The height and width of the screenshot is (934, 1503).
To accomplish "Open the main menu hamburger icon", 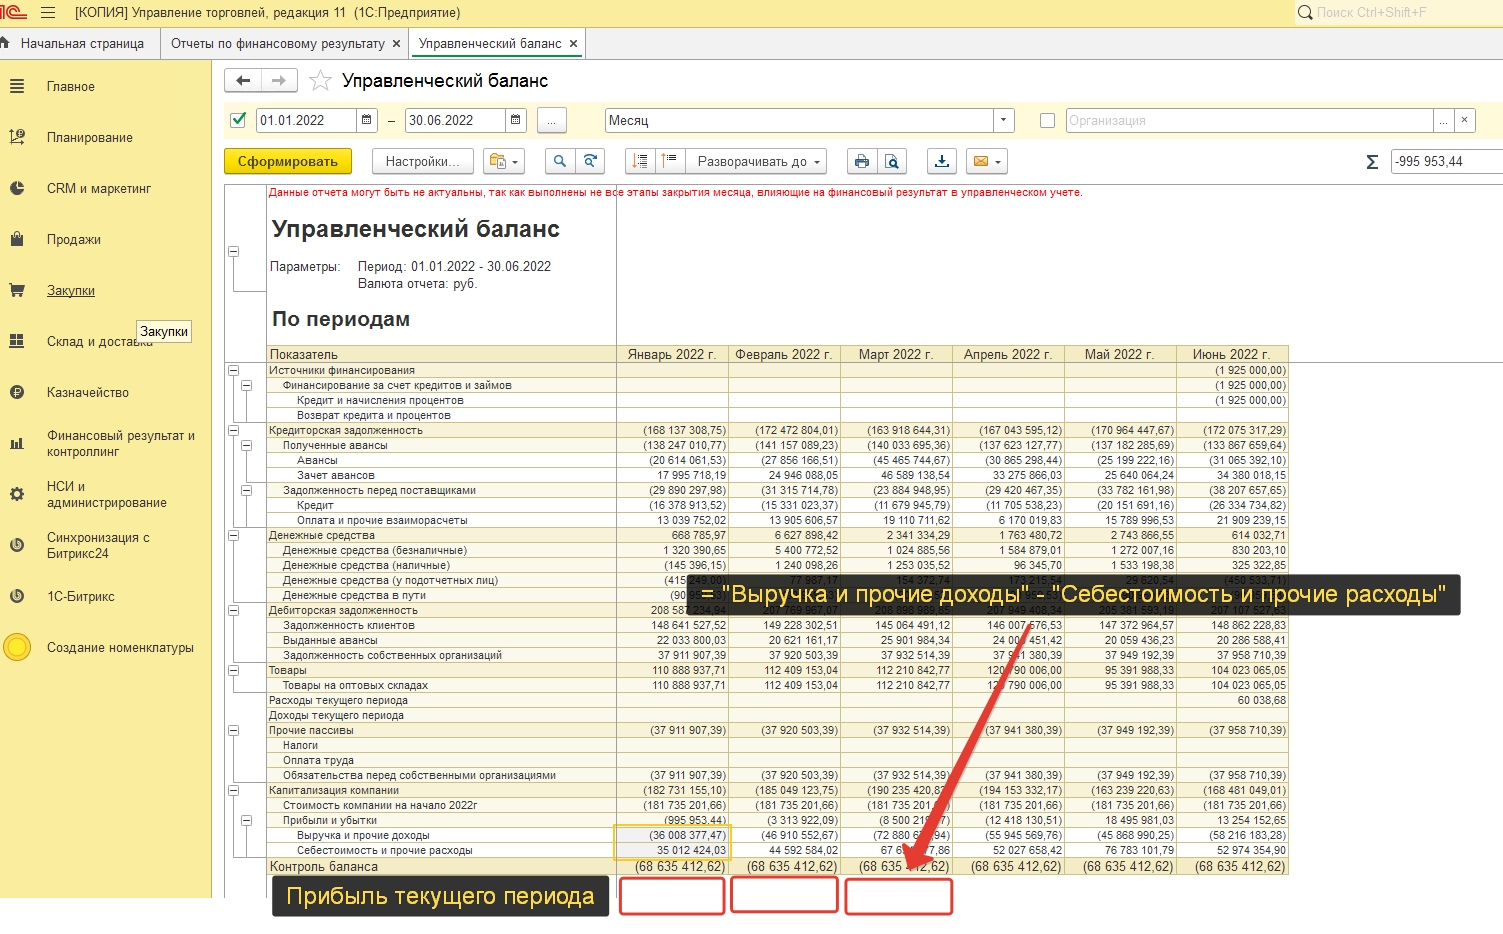I will pos(48,13).
